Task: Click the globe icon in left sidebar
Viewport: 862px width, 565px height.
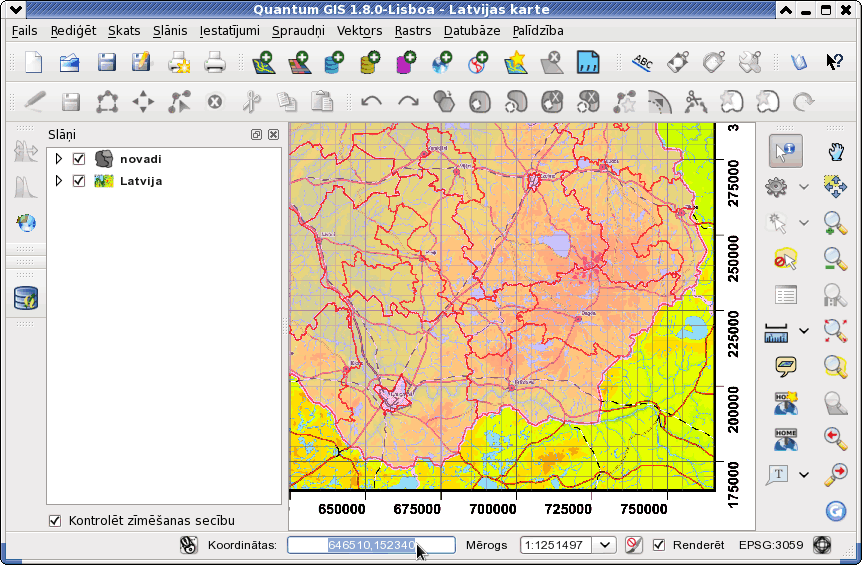Action: tap(26, 223)
